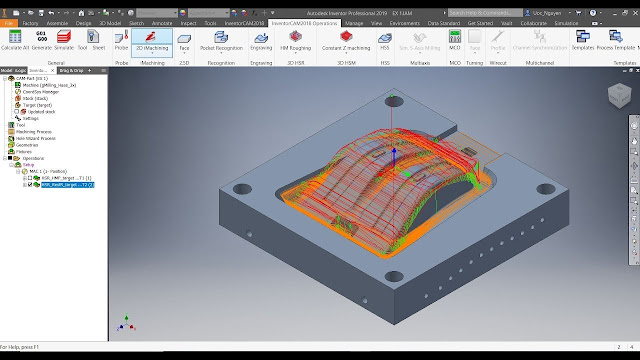Click the ViewCube in the viewport
The height and width of the screenshot is (360, 640).
tap(619, 95)
